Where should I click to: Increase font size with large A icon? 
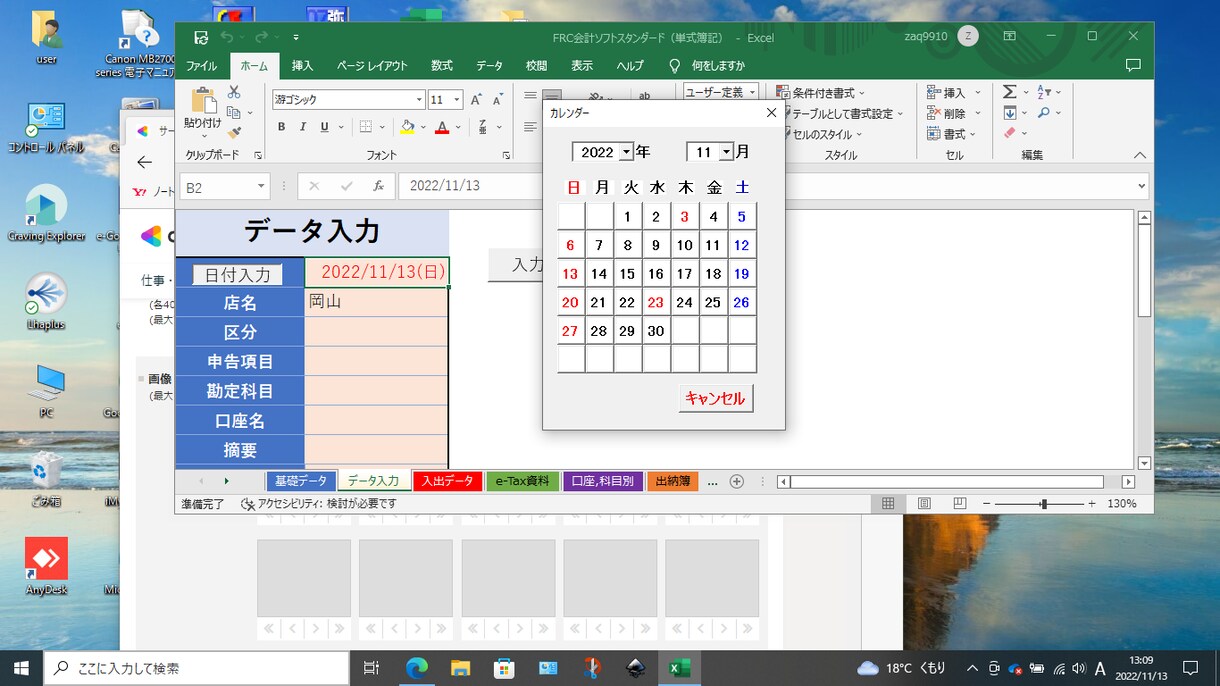(x=476, y=100)
